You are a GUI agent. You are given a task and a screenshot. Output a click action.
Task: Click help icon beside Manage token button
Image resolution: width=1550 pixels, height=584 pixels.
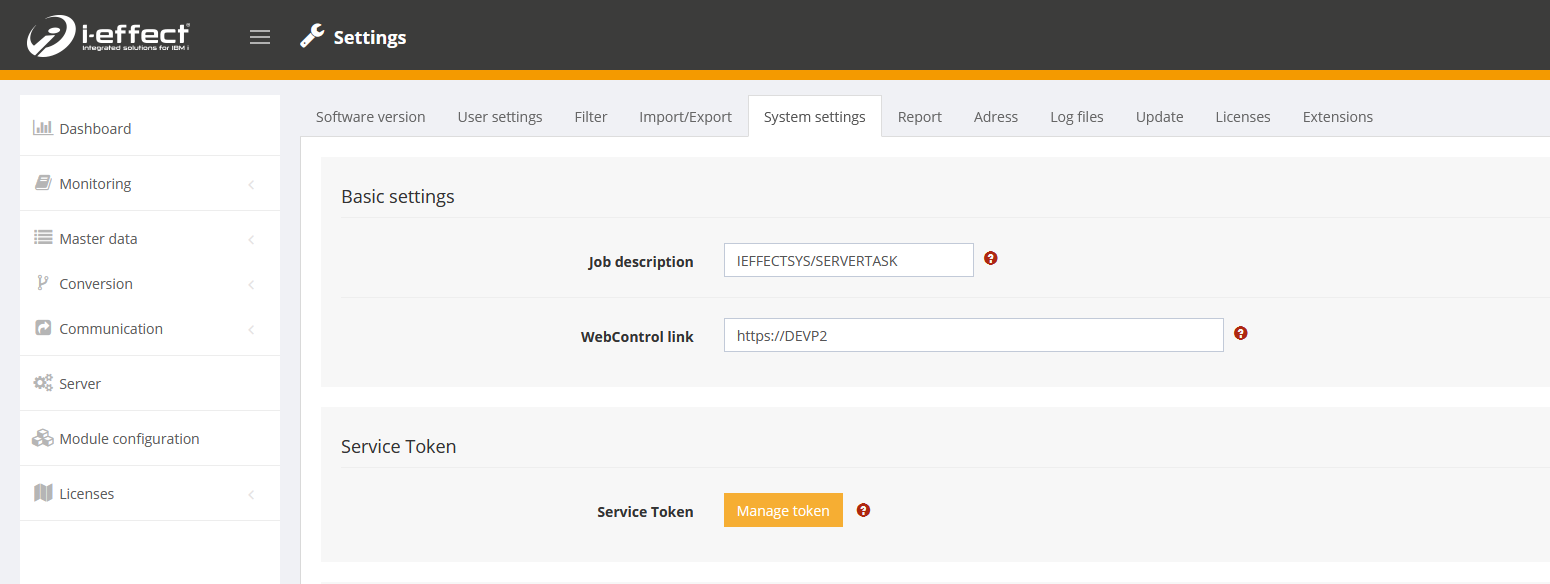pyautogui.click(x=864, y=510)
